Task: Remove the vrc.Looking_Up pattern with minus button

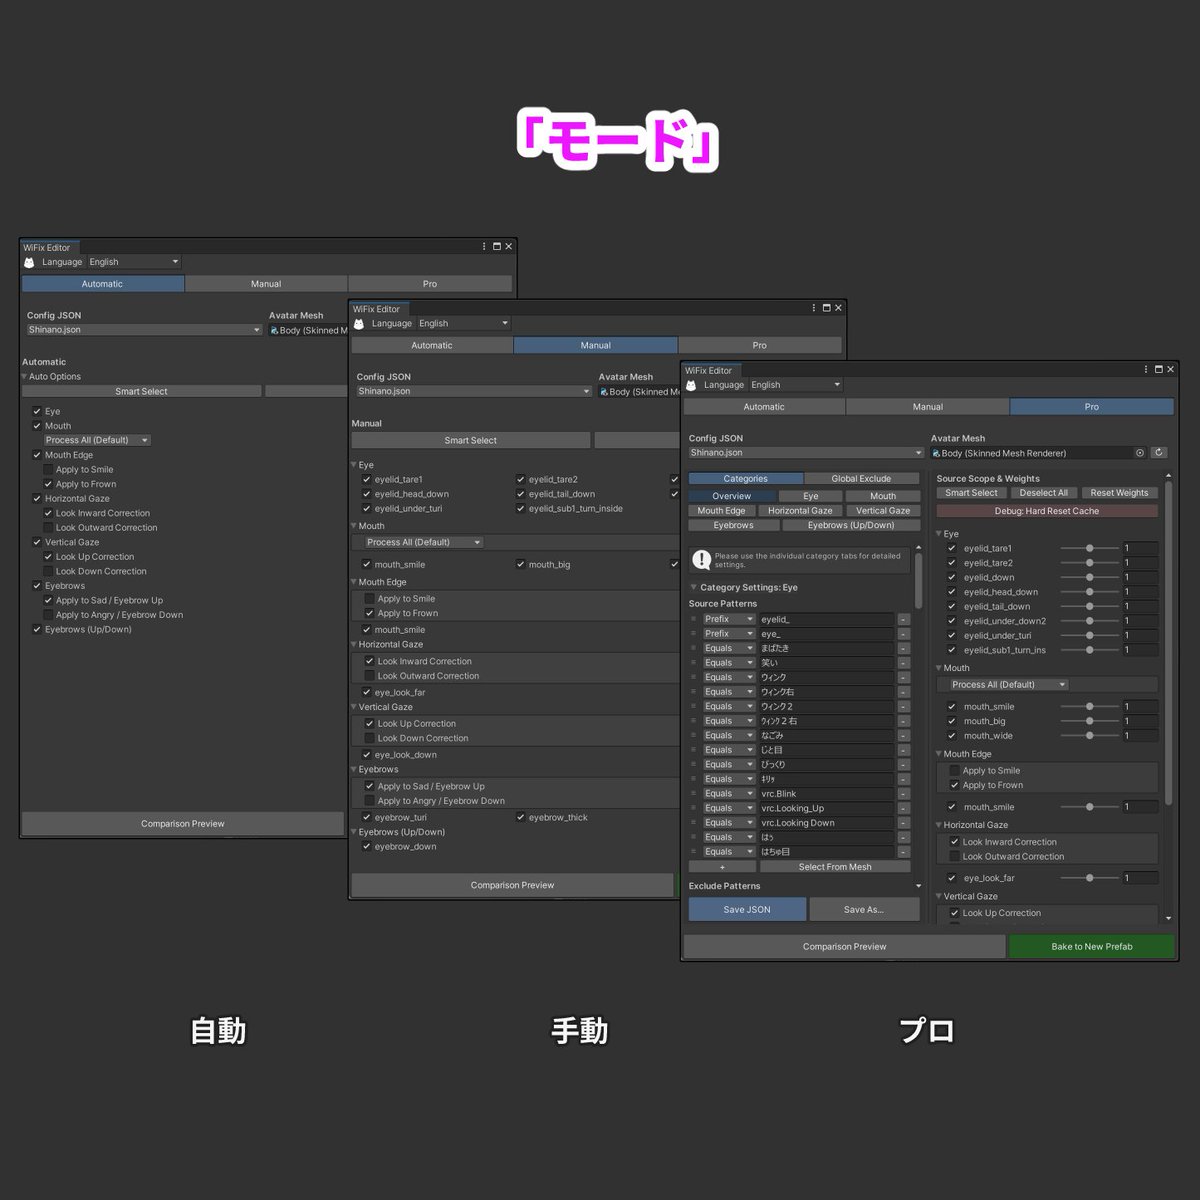Action: pos(903,809)
